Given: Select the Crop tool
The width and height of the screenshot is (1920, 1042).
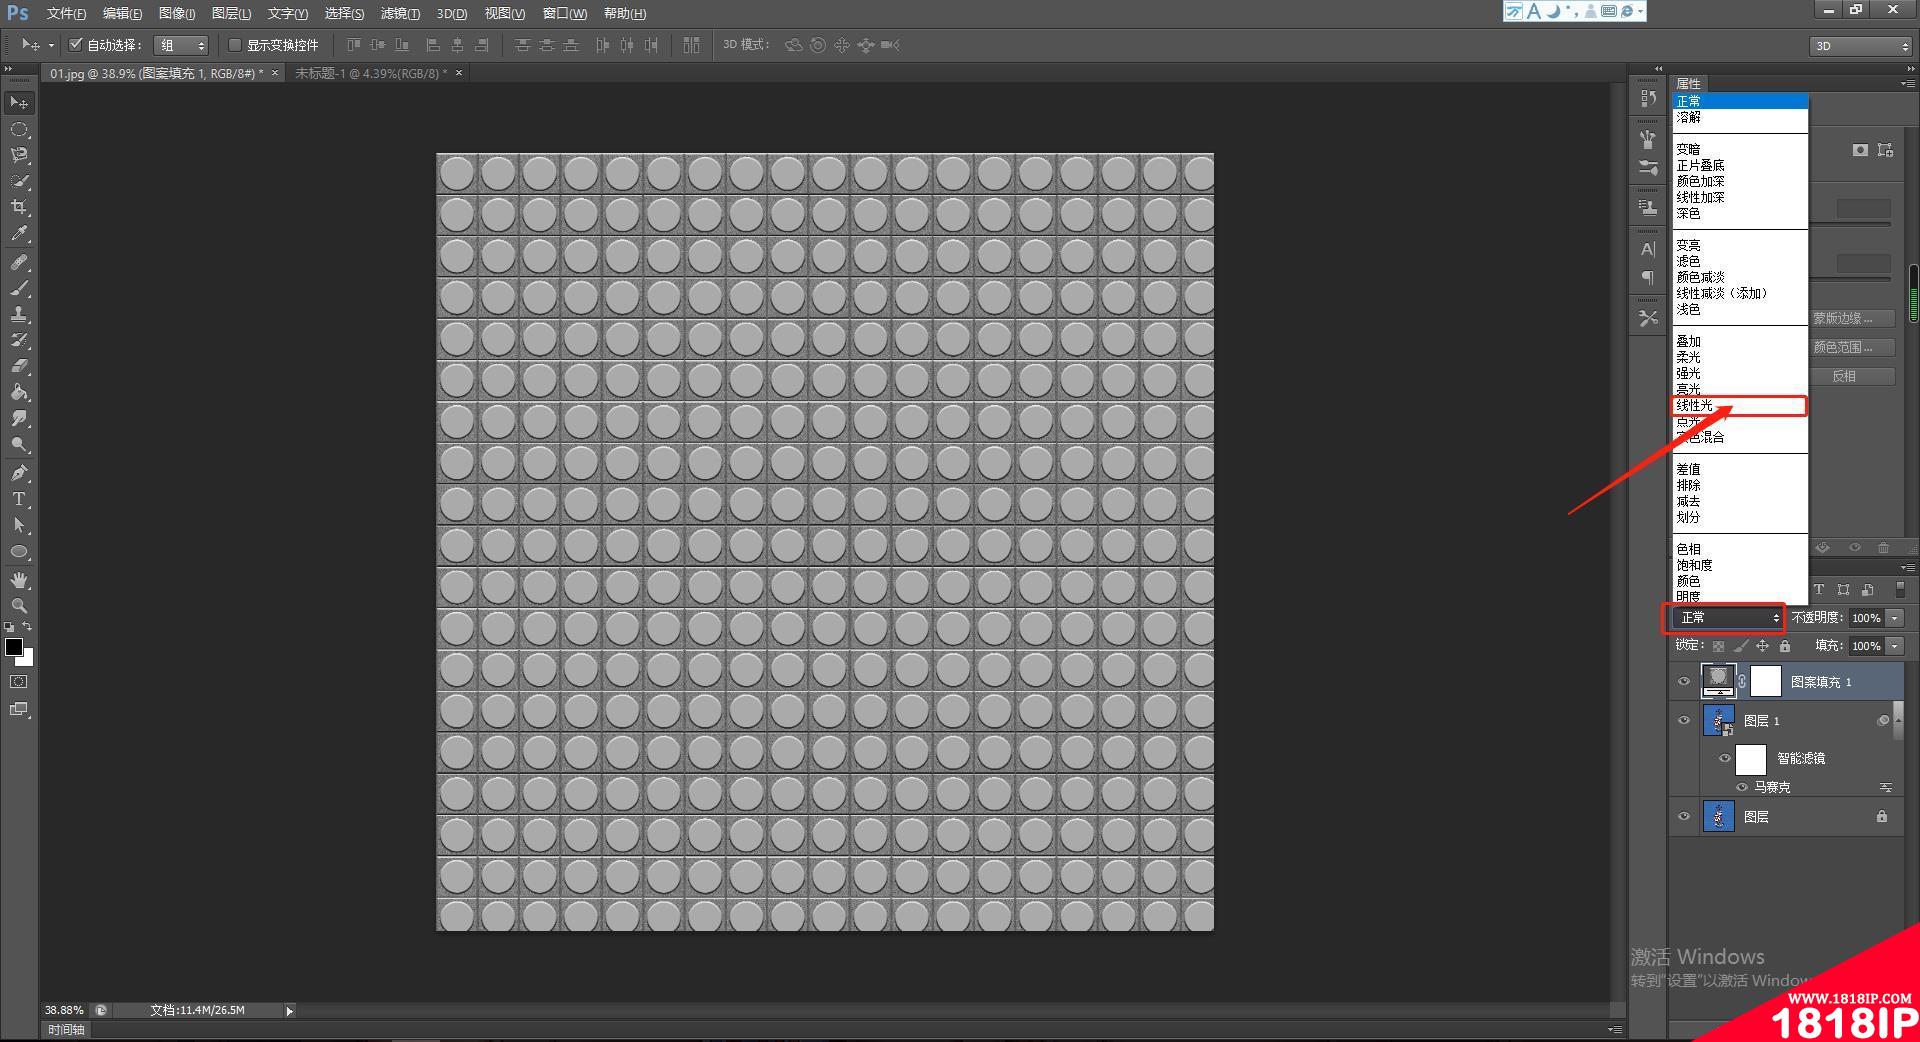Looking at the screenshot, I should tap(19, 207).
